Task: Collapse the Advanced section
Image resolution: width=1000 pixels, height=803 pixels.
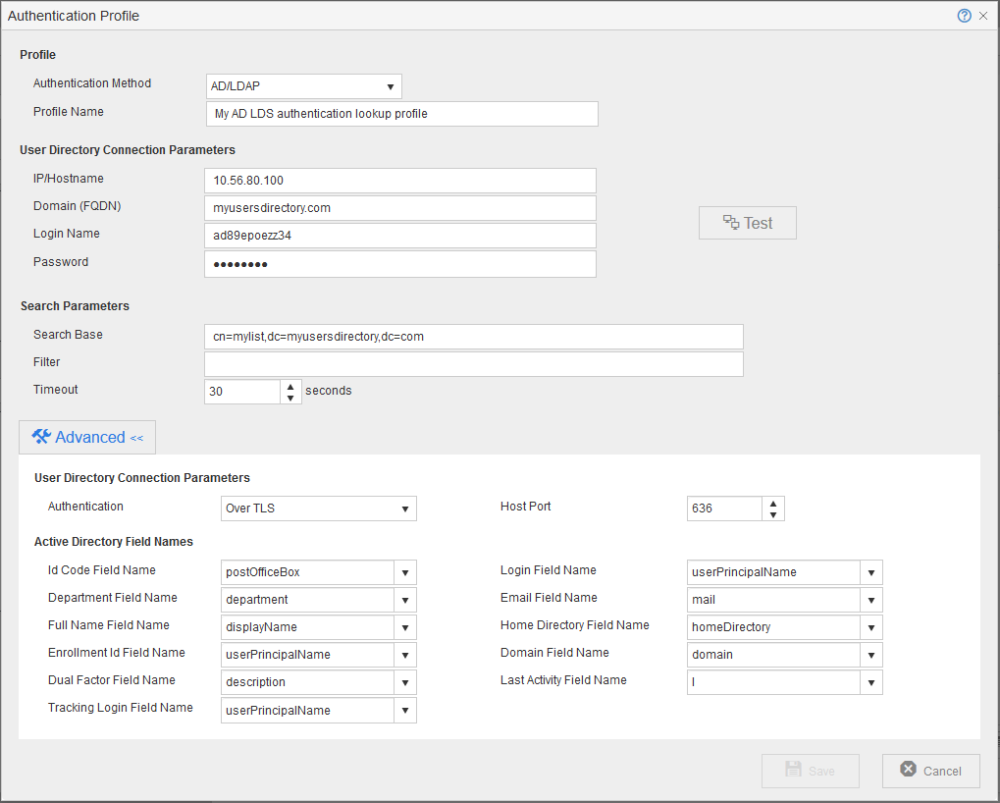Action: tap(87, 437)
